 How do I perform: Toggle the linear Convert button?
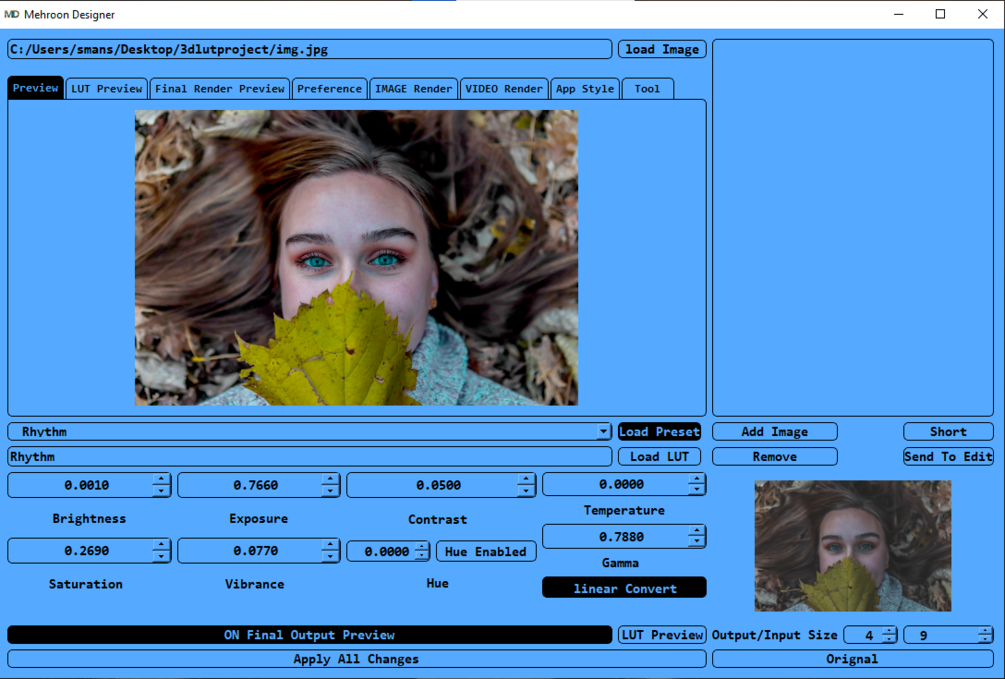(624, 588)
